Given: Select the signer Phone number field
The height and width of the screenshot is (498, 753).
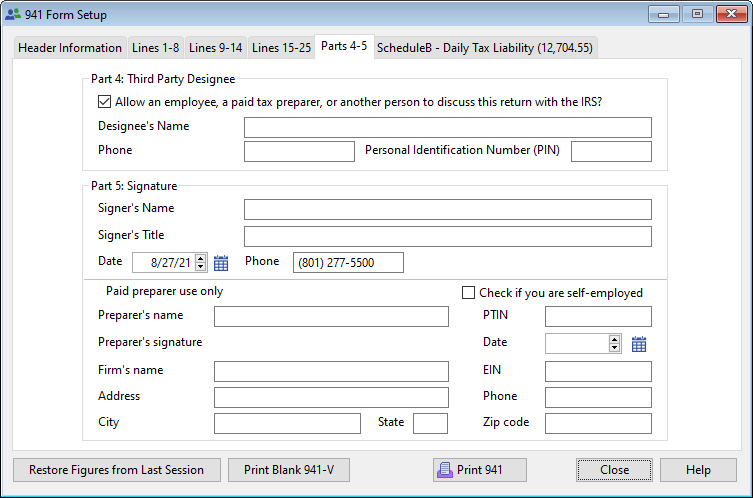Looking at the screenshot, I should pos(348,262).
